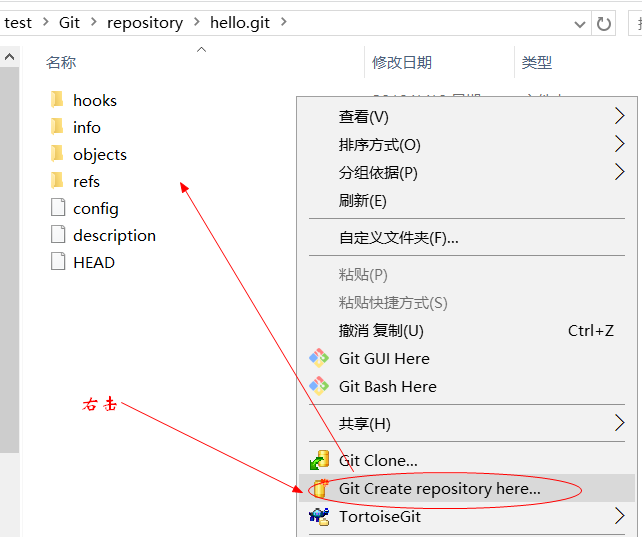Screen dimensions: 642x537
Task: Select the HEAD file name
Action: (x=94, y=262)
